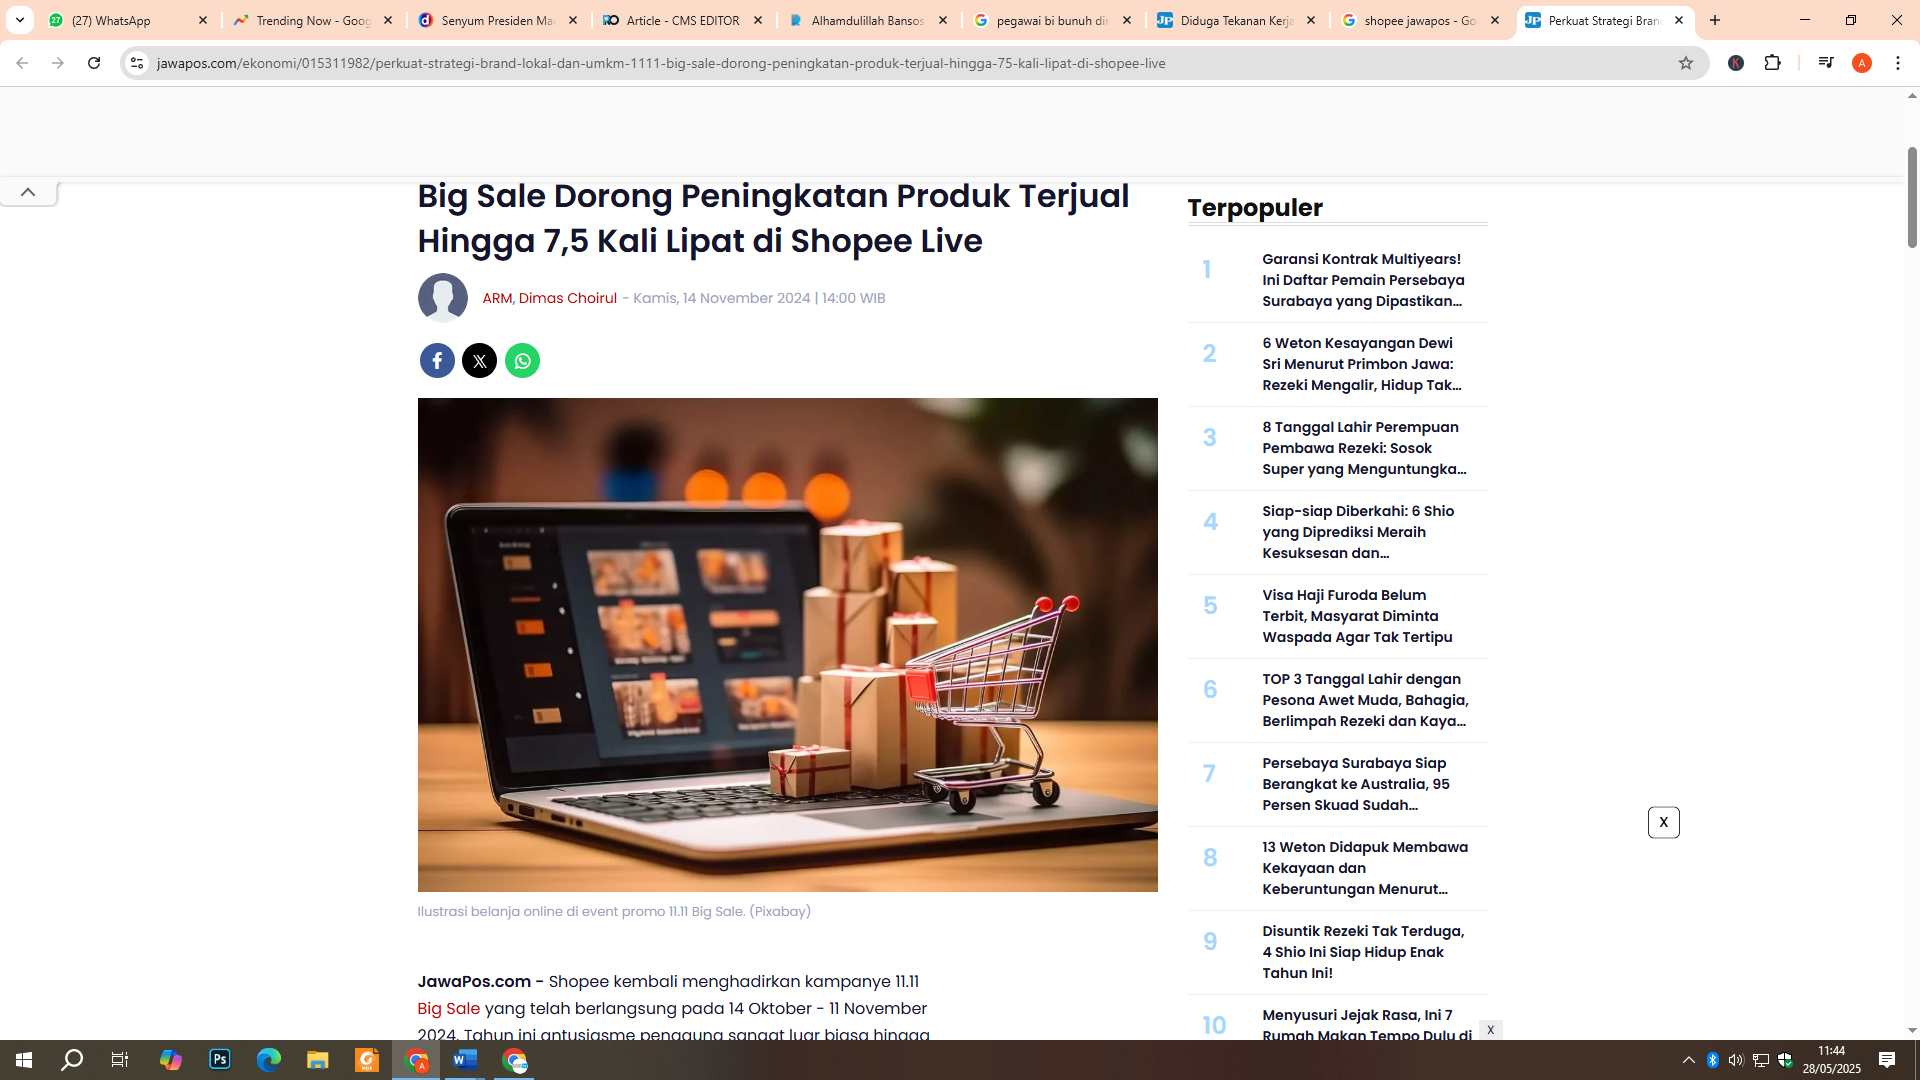This screenshot has width=1920, height=1080.
Task: Open File Explorer from the taskbar
Action: pos(318,1060)
